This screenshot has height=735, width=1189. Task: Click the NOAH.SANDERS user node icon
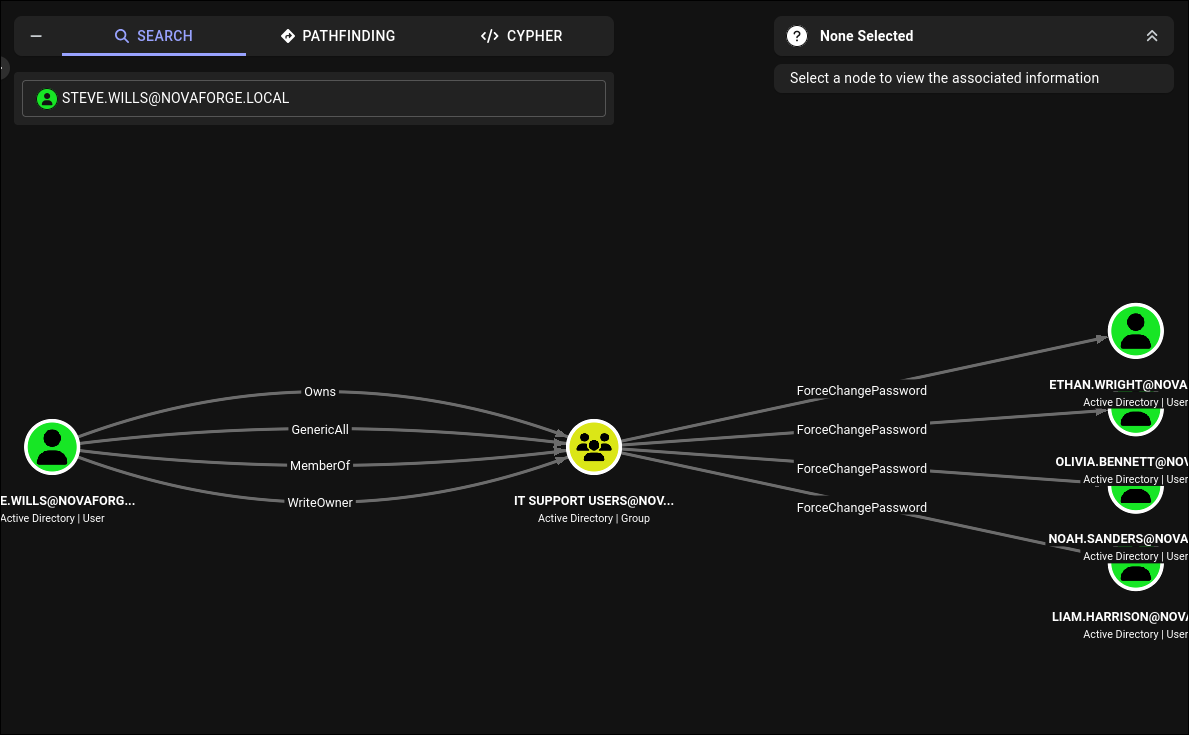point(1135,499)
